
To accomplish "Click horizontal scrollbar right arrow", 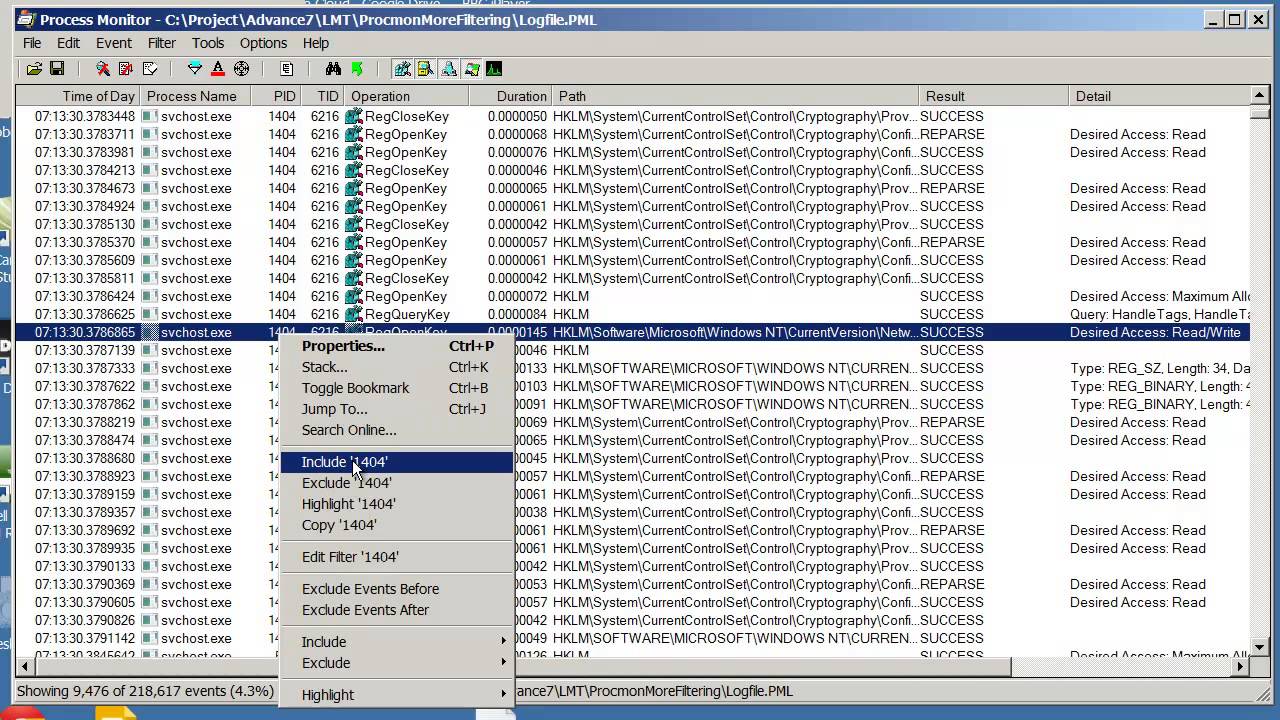I will (1241, 666).
